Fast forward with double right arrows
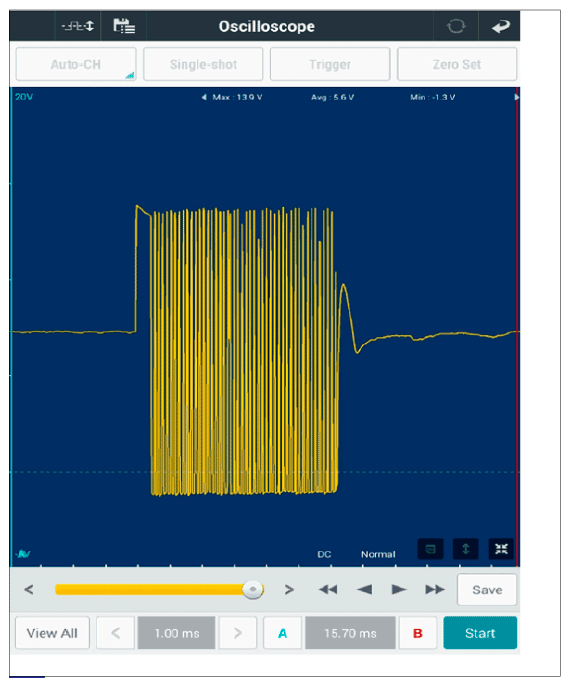The height and width of the screenshot is (687, 570). tap(435, 590)
